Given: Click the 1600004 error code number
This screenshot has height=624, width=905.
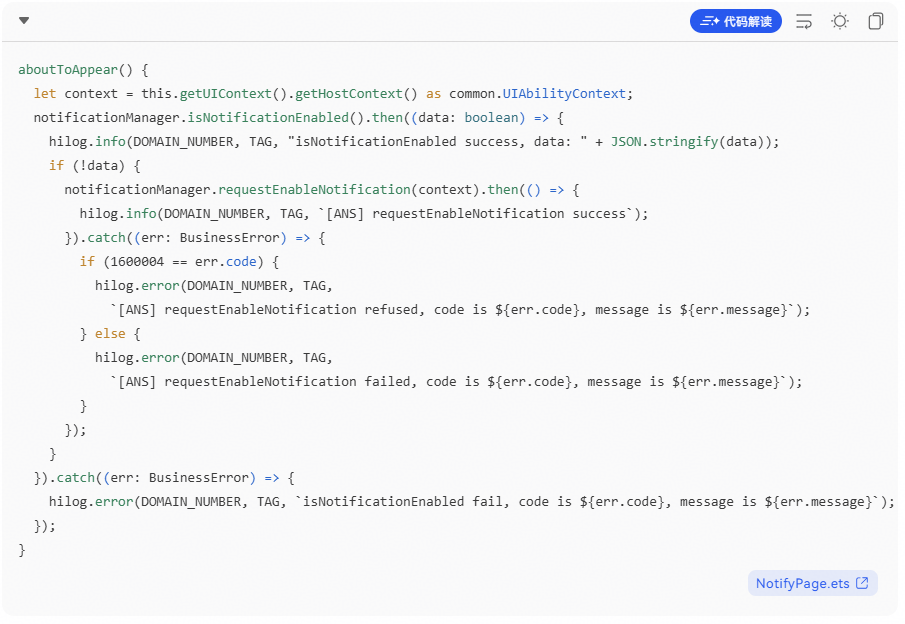Looking at the screenshot, I should (137, 261).
